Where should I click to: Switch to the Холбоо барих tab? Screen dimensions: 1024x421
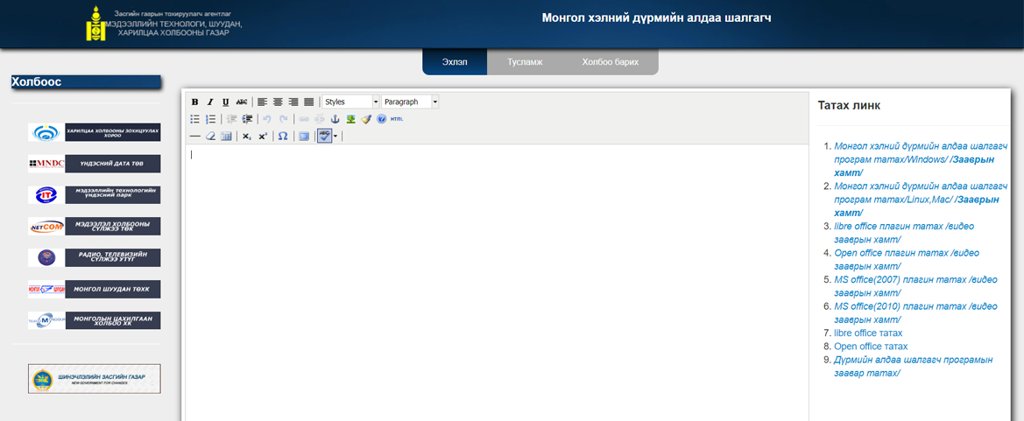[610, 62]
